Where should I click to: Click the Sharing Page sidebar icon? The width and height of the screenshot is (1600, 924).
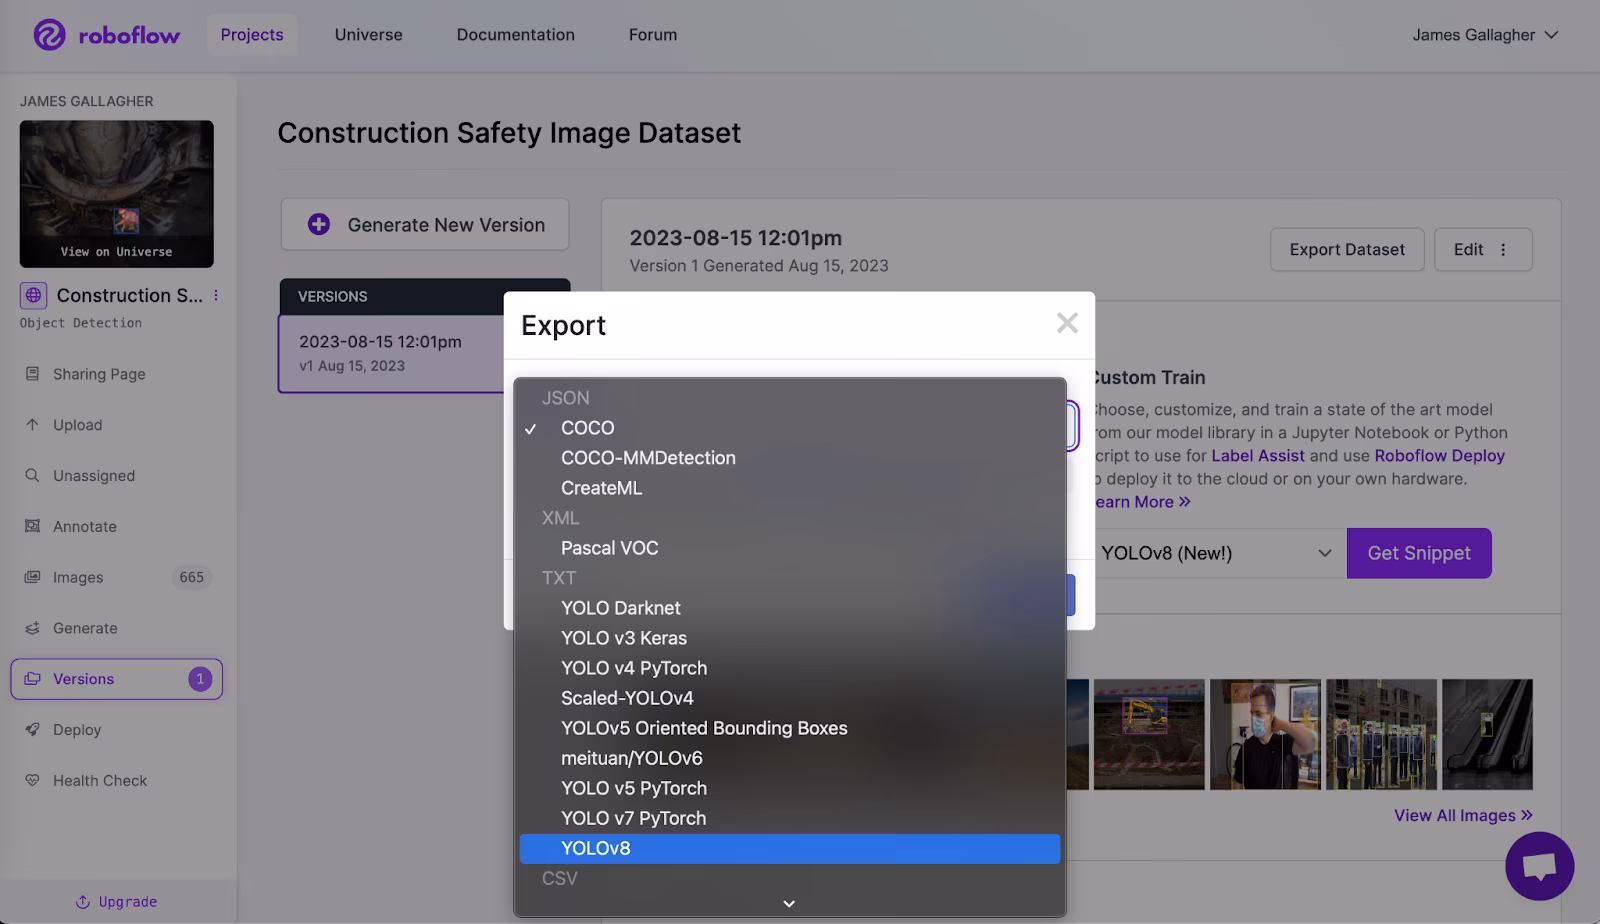[x=32, y=374]
